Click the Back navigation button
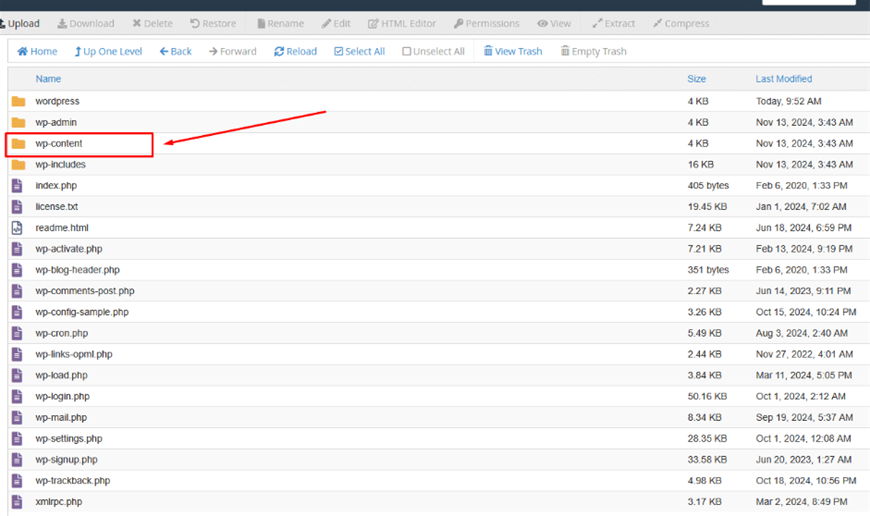This screenshot has width=870, height=516. pos(176,51)
